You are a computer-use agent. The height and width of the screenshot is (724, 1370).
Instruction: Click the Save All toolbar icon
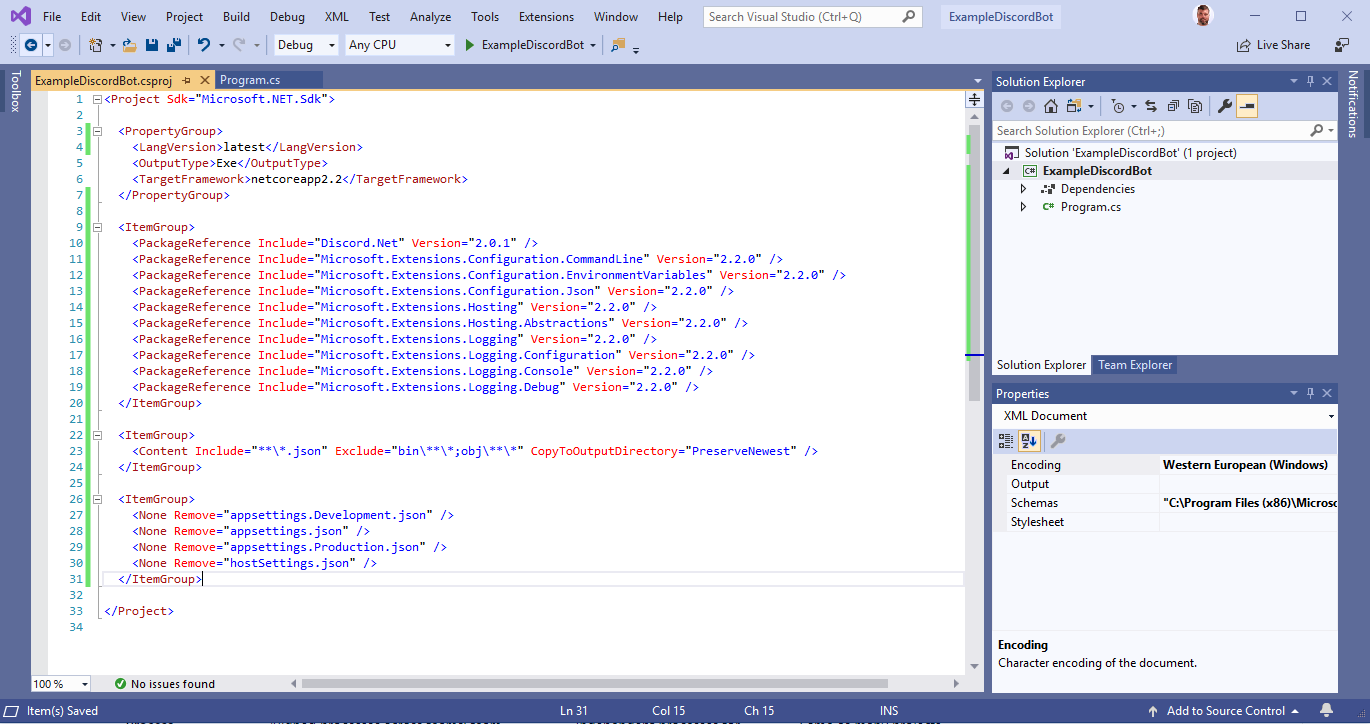click(x=173, y=45)
